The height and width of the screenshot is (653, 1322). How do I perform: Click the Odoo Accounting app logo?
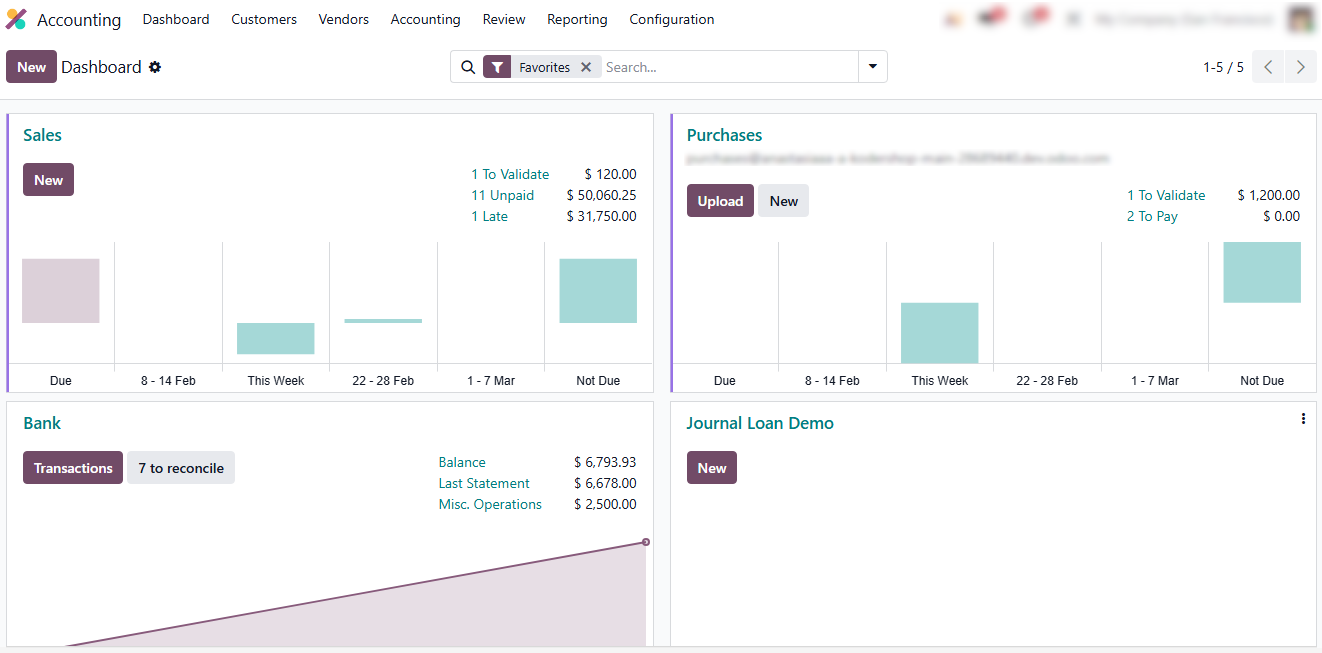pos(16,19)
